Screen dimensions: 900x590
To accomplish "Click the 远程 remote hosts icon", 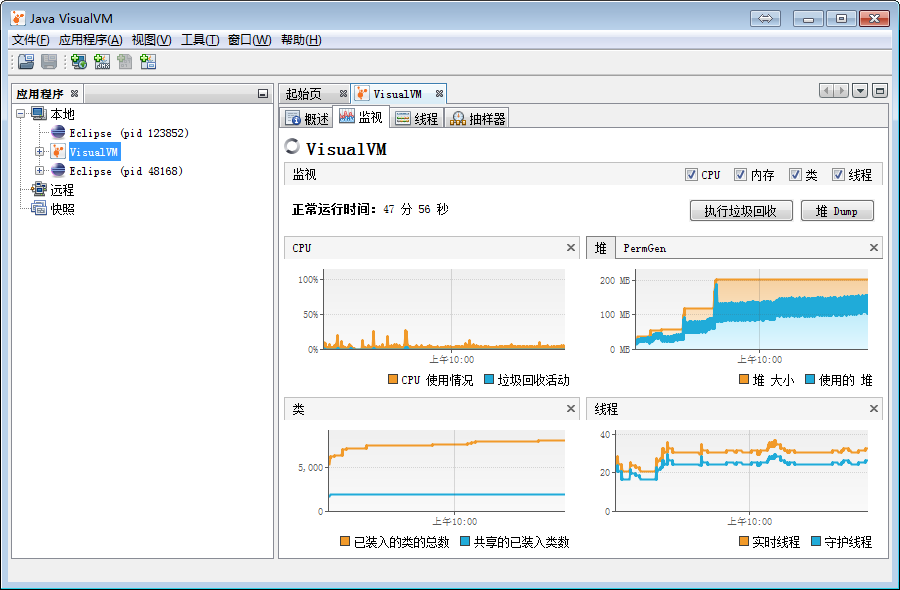I will pos(39,189).
